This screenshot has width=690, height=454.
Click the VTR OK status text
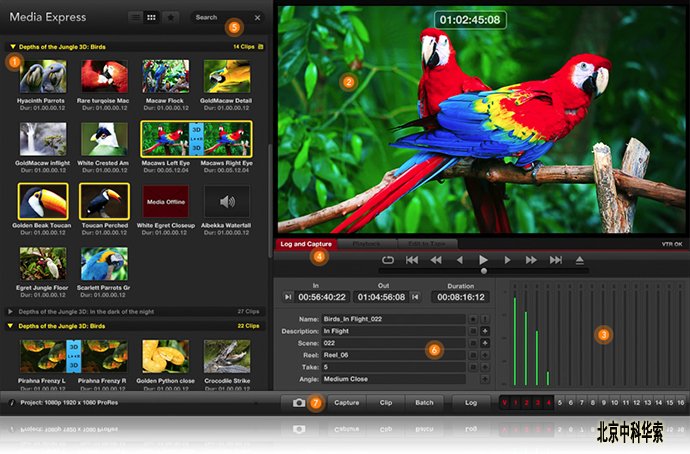coord(672,244)
